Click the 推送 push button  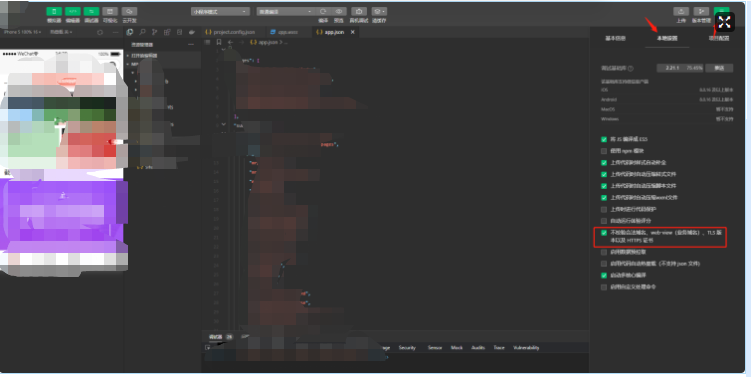(x=719, y=68)
